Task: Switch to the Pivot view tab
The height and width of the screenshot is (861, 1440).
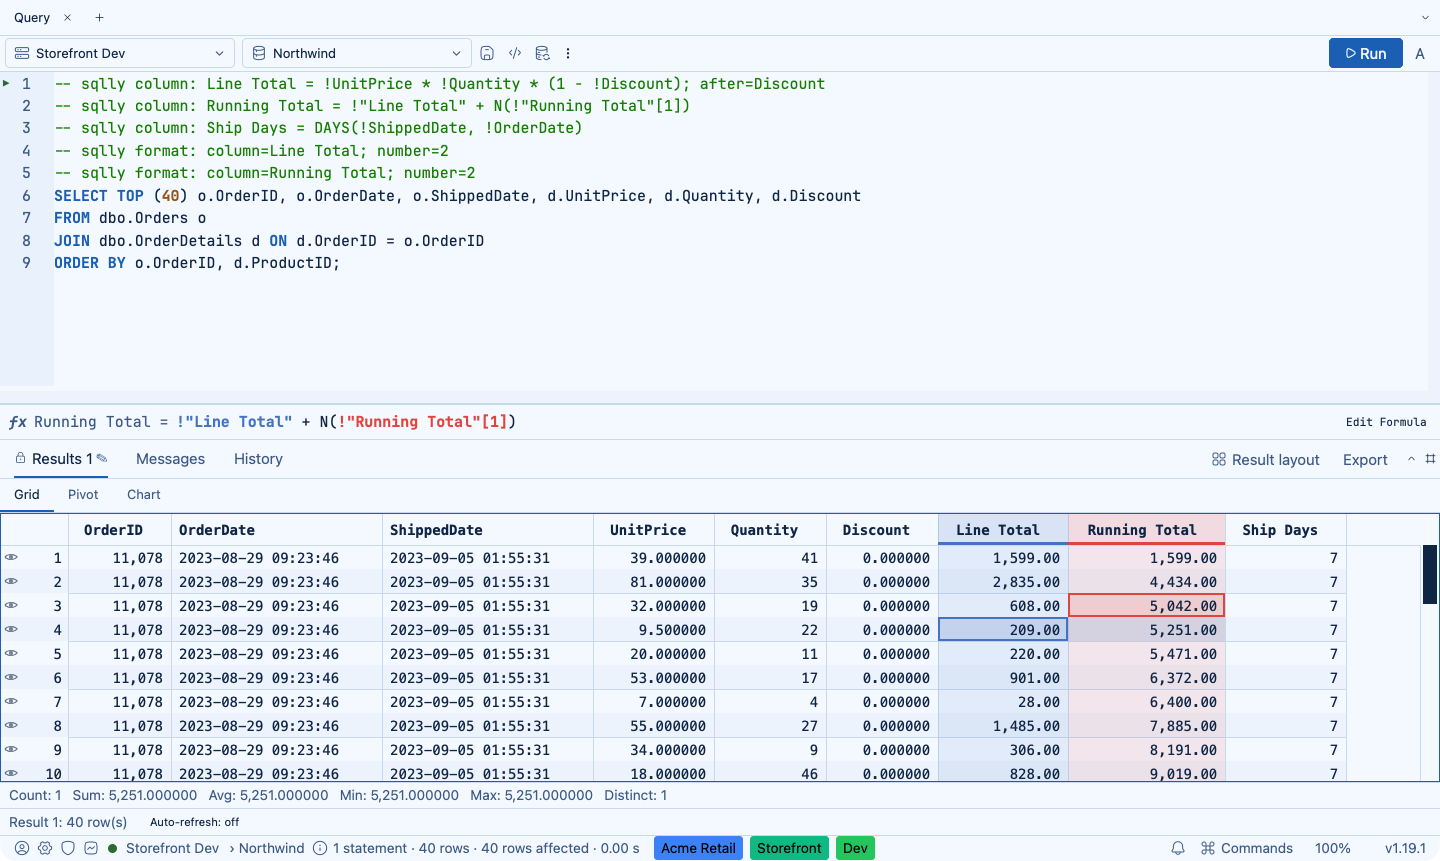Action: 83,494
